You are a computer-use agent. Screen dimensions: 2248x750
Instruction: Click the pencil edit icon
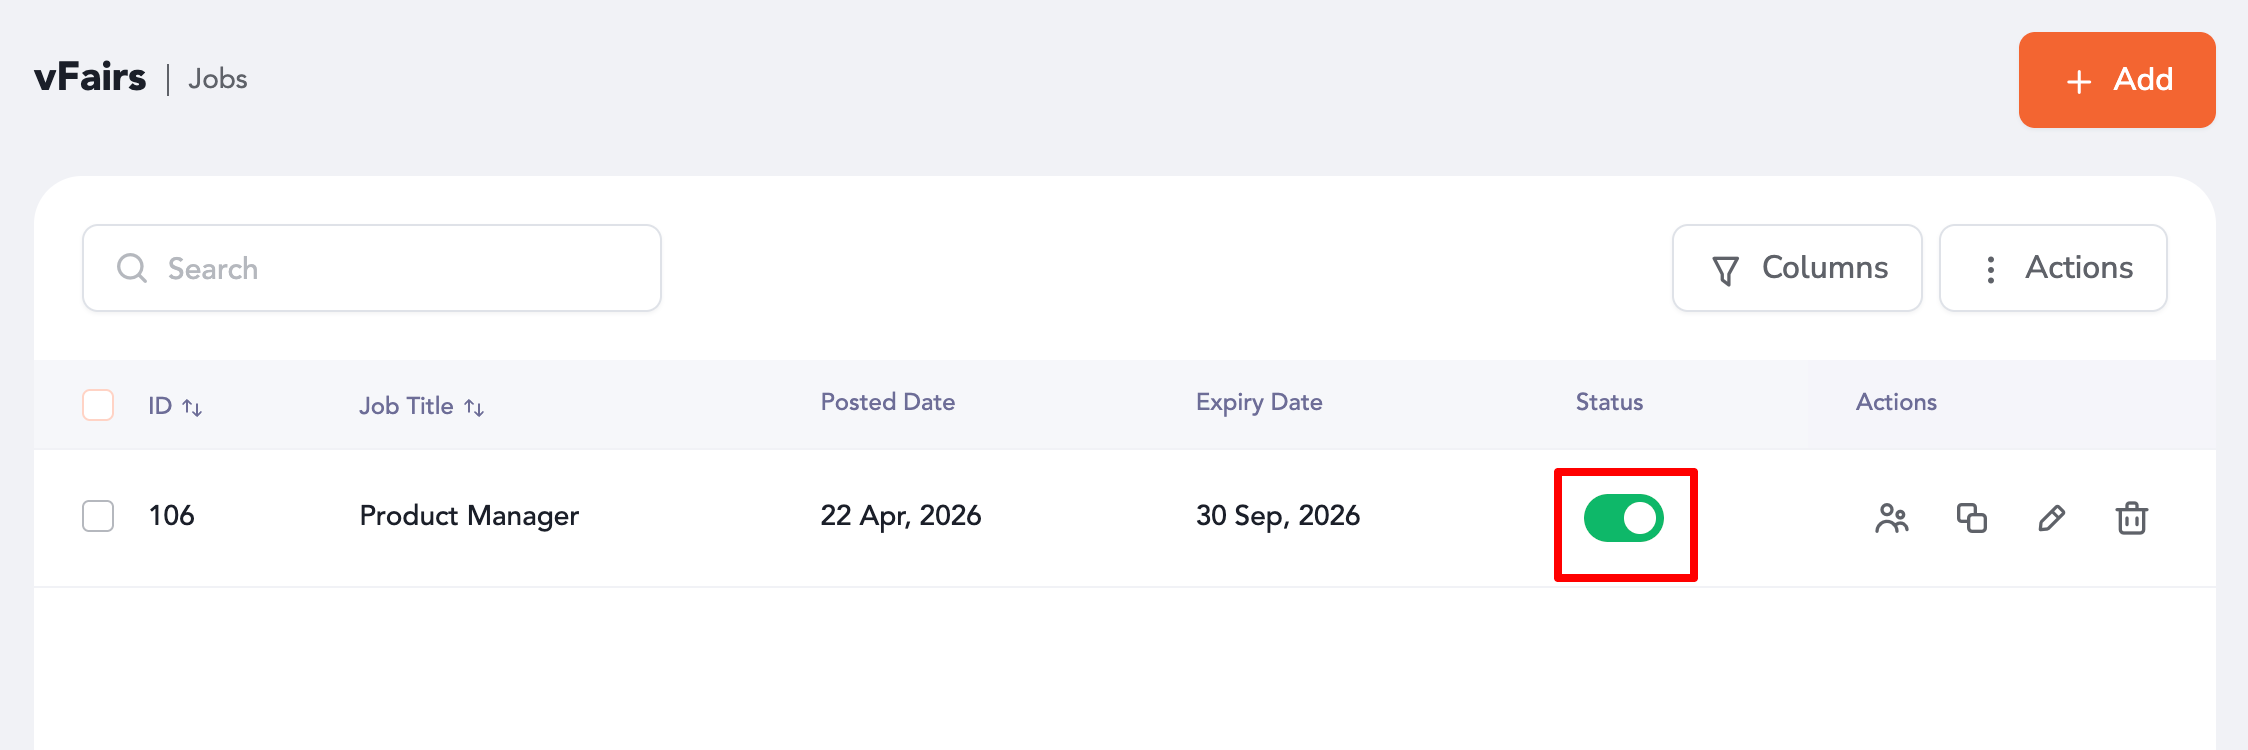[2051, 518]
